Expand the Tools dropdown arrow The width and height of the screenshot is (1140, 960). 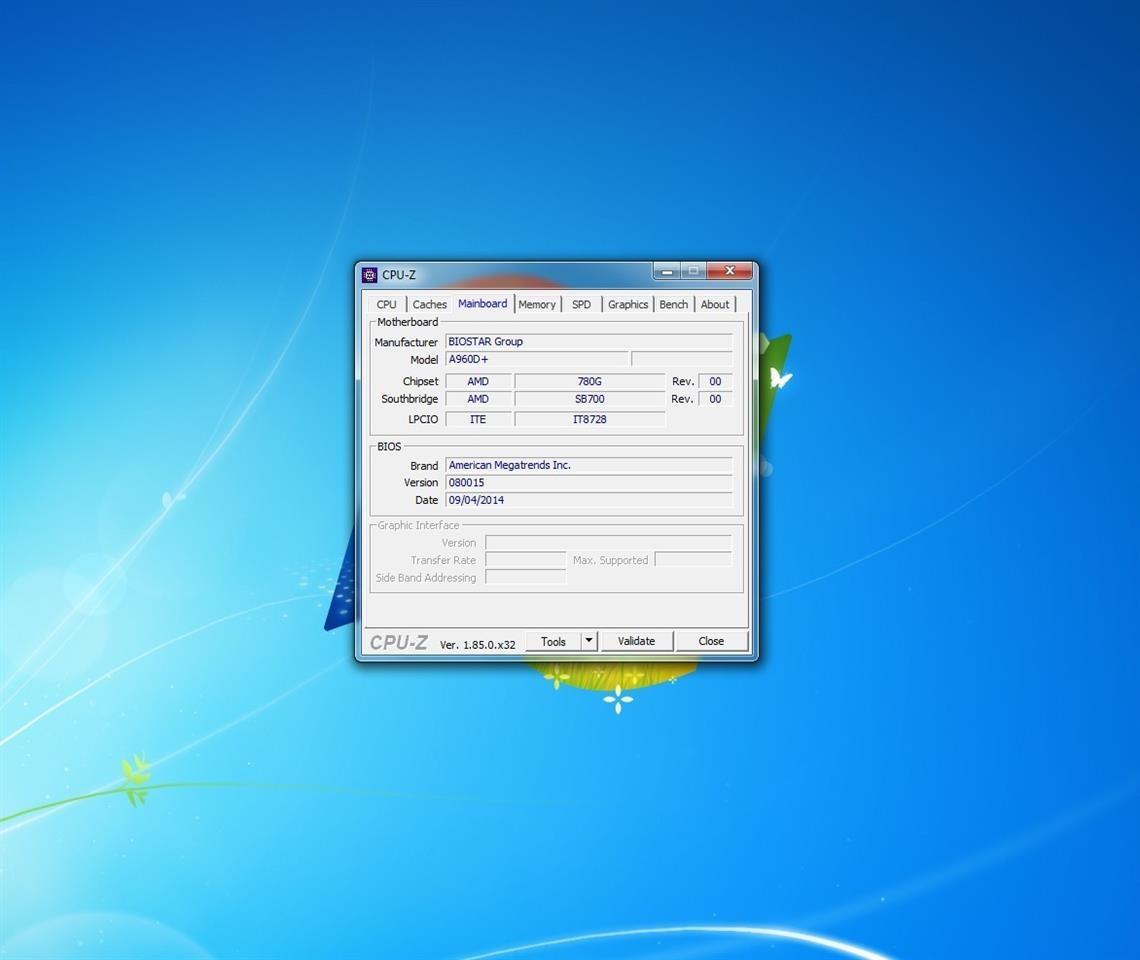coord(589,641)
